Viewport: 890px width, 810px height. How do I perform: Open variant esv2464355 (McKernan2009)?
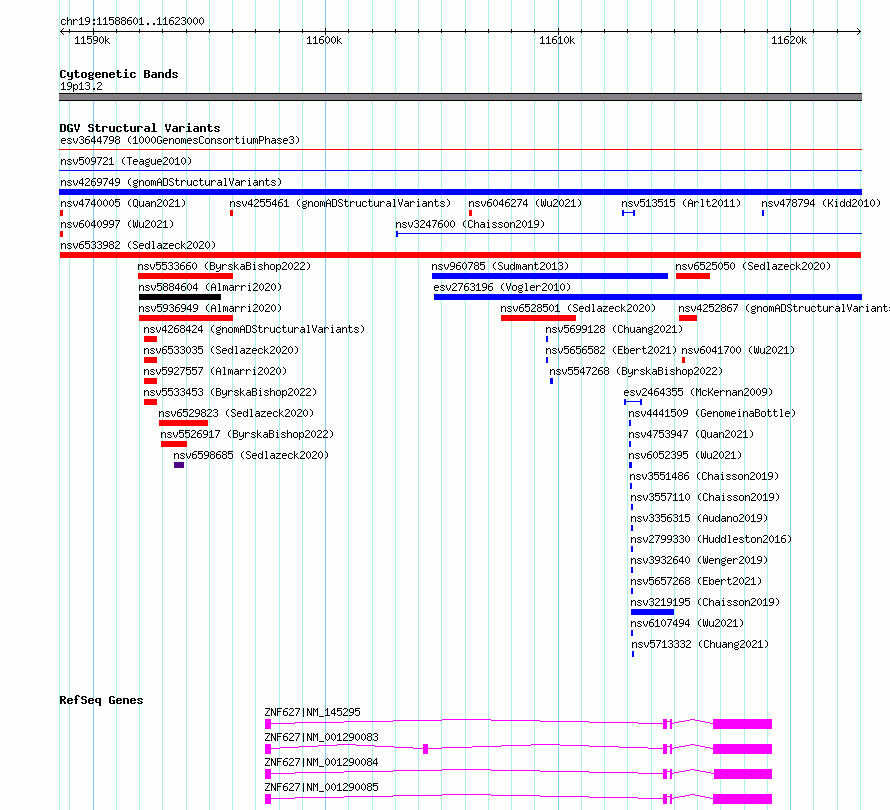[x=698, y=392]
